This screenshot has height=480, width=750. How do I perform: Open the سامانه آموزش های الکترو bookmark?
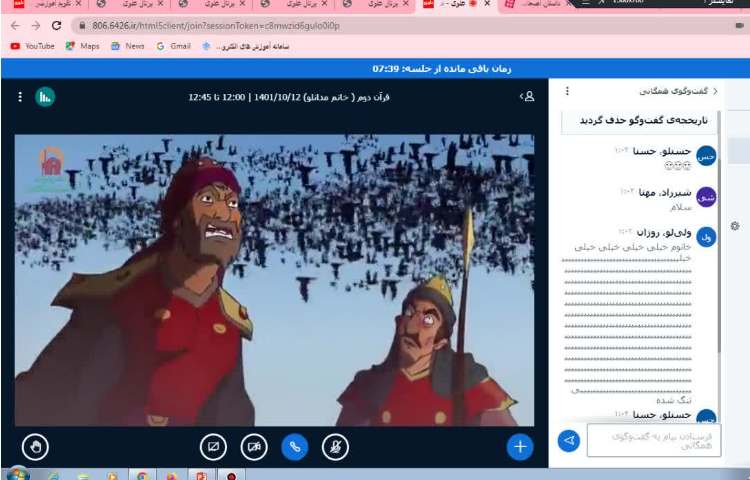click(246, 46)
